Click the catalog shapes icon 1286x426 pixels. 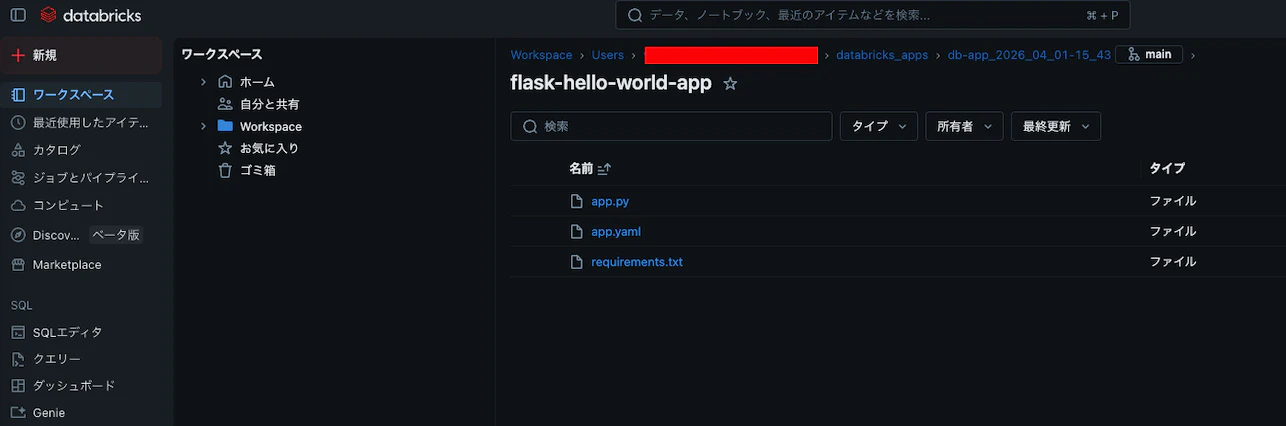tap(18, 149)
